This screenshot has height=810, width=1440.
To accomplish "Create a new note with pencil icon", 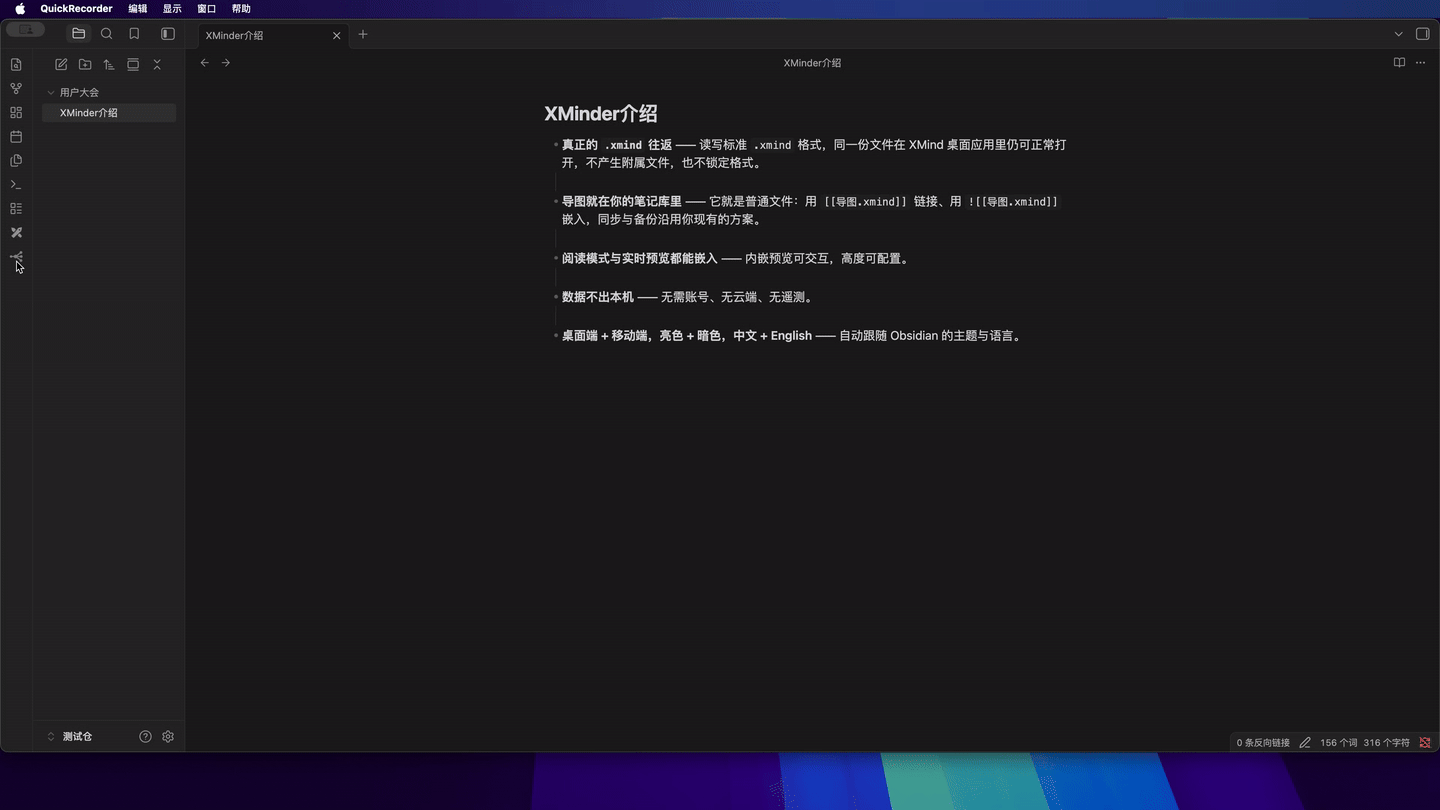I will click(x=61, y=64).
